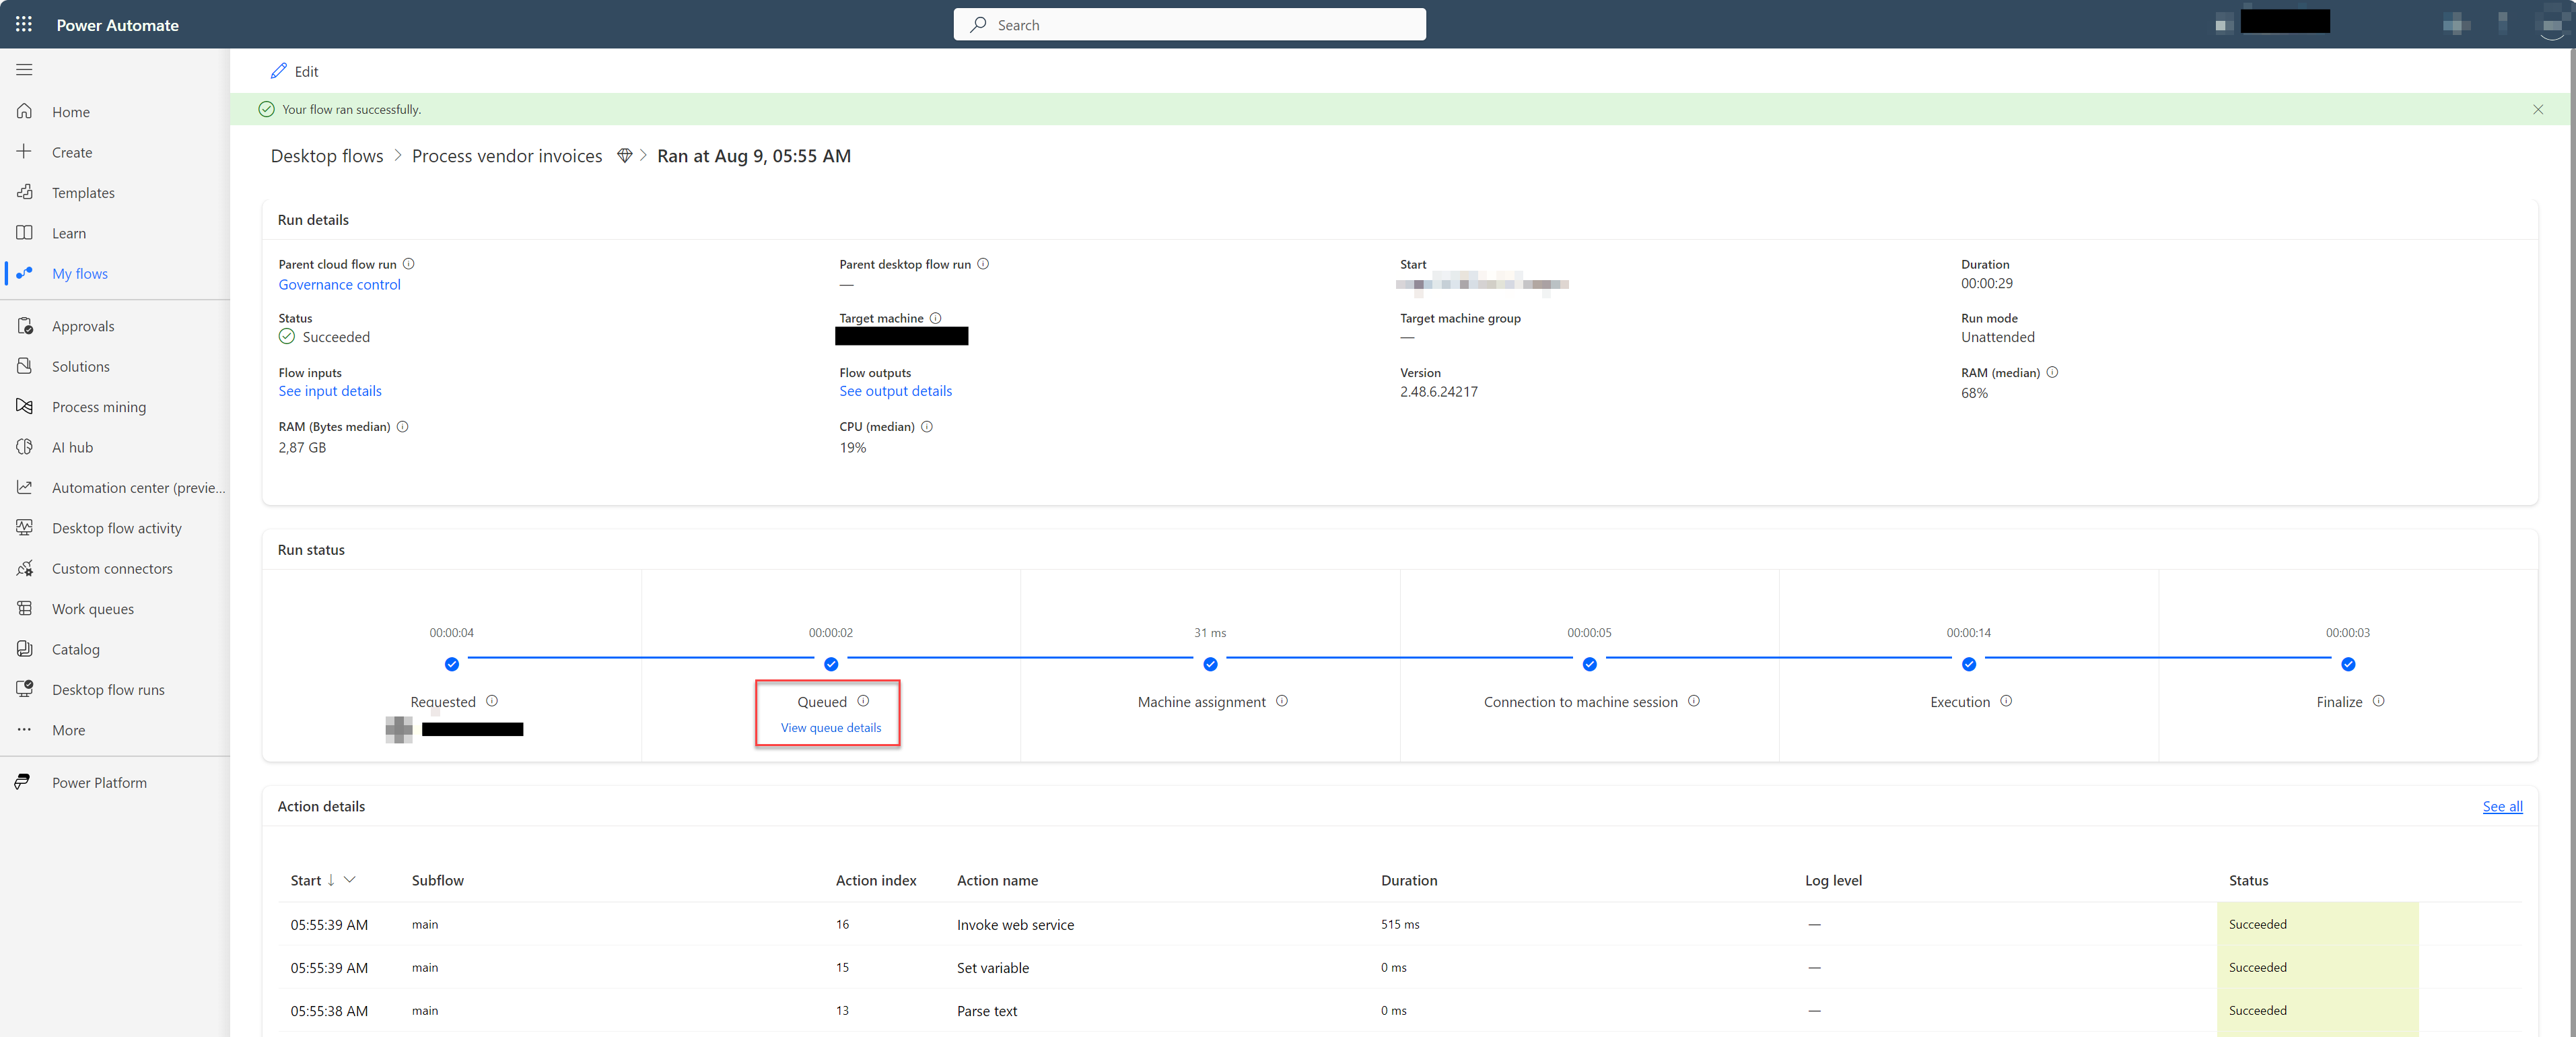Viewport: 2576px width, 1037px height.
Task: Open the Home section in sidebar
Action: (71, 112)
